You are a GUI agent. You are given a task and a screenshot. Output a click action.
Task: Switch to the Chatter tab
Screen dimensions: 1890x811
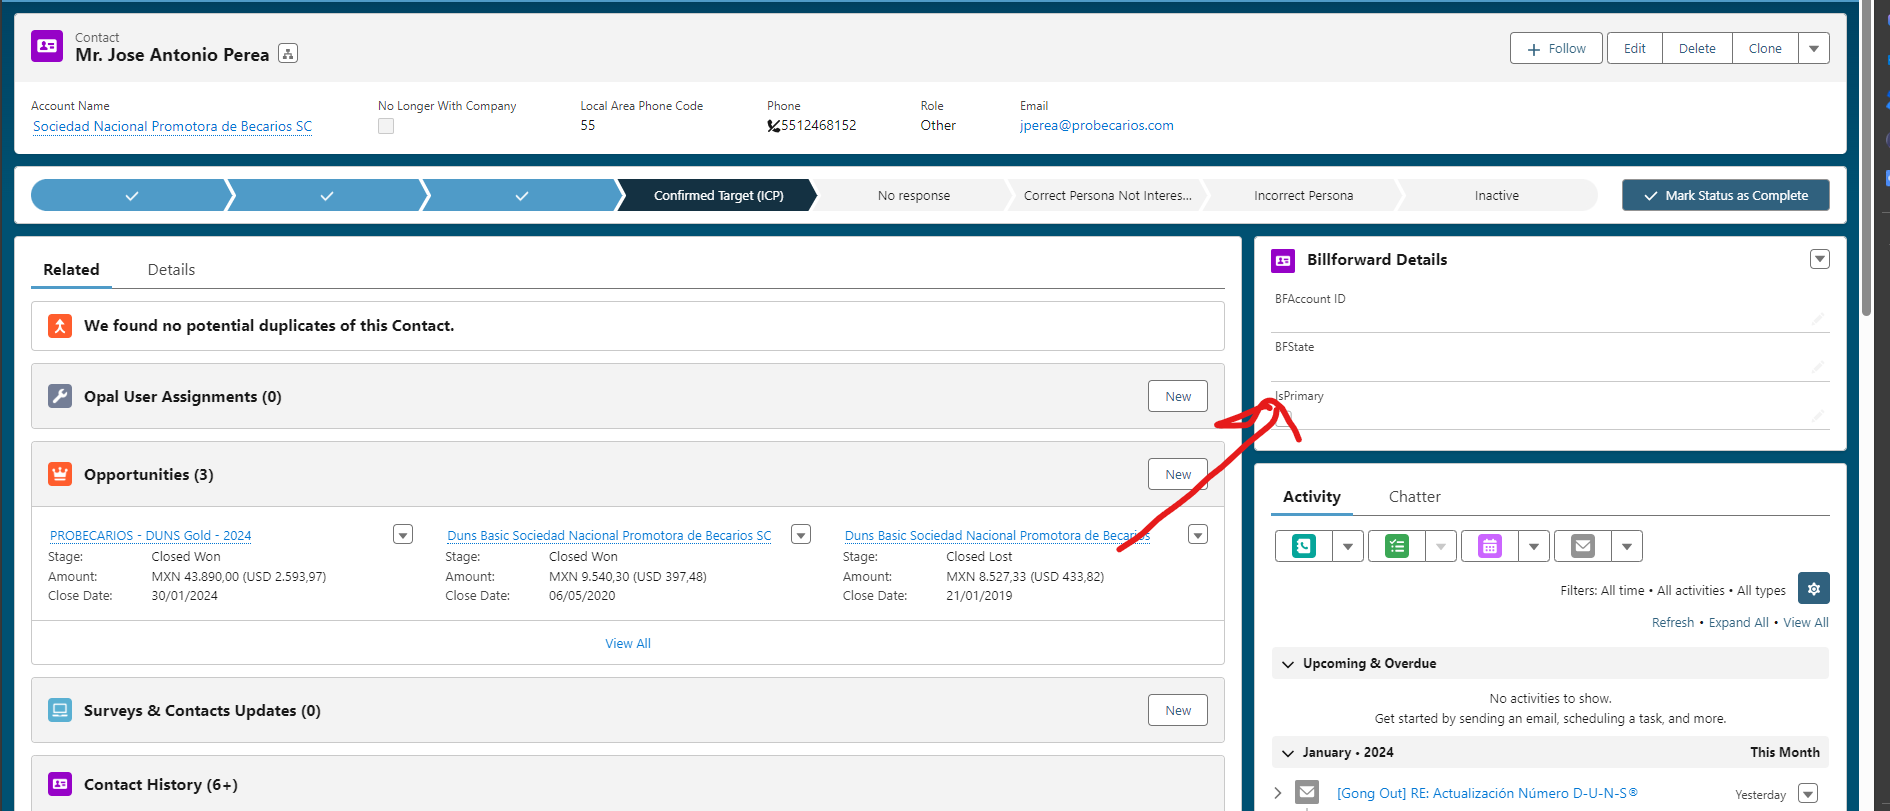1415,497
